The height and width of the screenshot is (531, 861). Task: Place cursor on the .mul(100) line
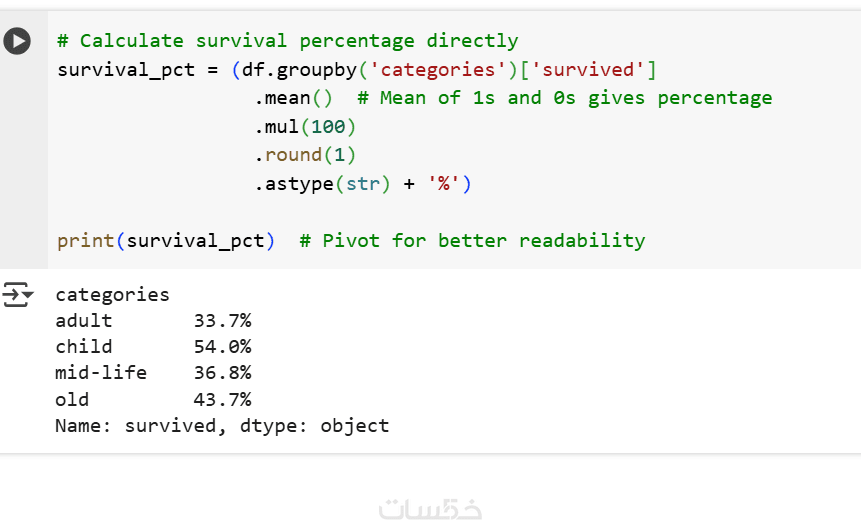click(x=305, y=127)
